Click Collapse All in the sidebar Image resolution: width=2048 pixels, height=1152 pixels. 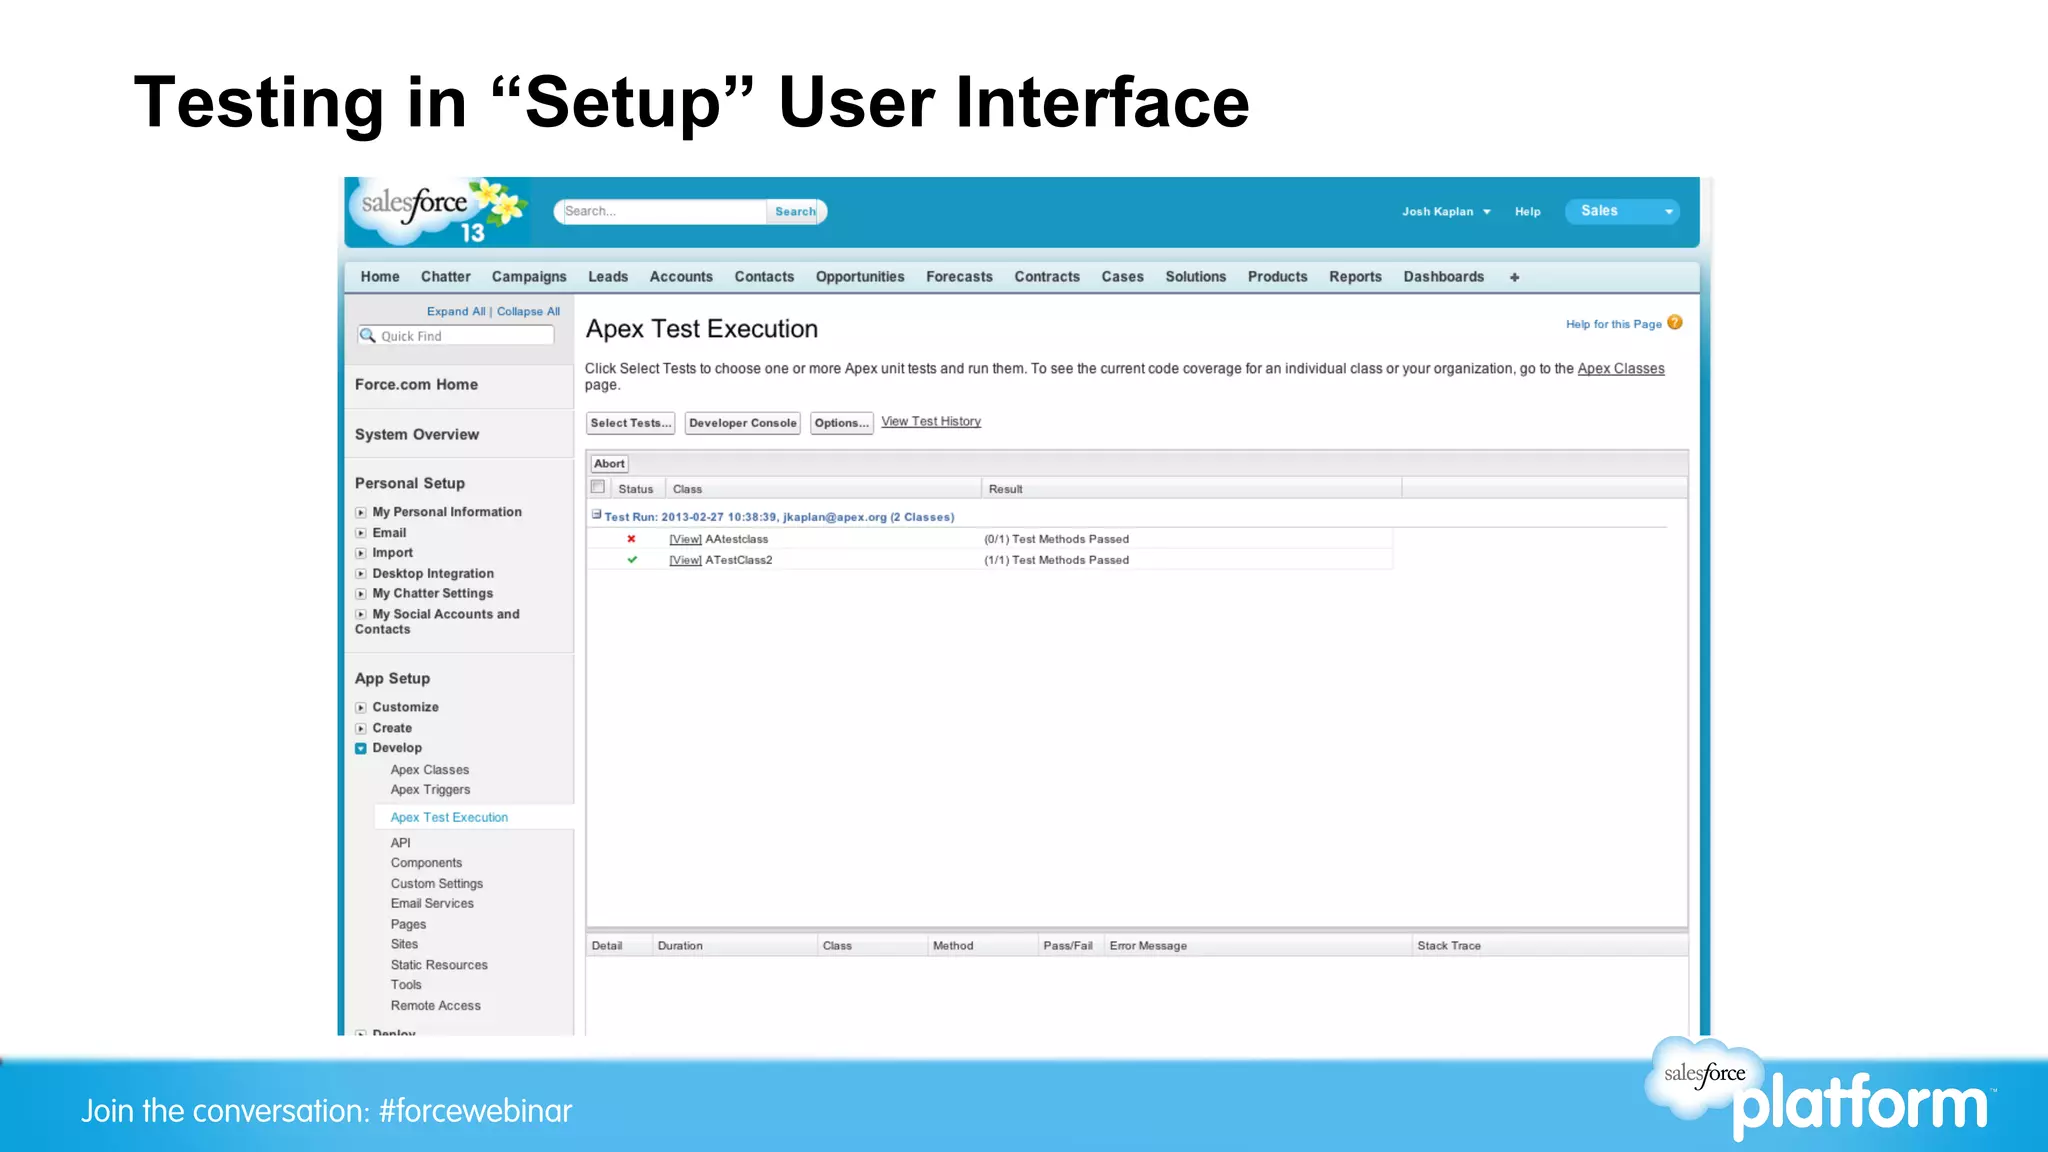[x=528, y=312]
